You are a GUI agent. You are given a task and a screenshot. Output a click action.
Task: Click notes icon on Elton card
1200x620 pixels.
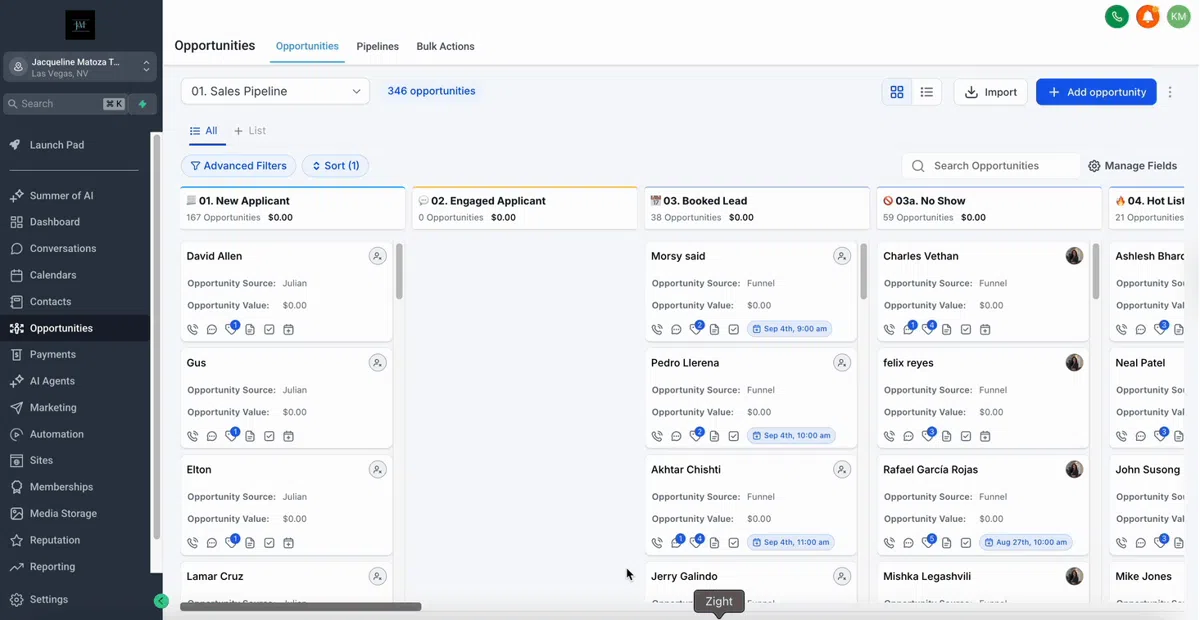tap(250, 543)
